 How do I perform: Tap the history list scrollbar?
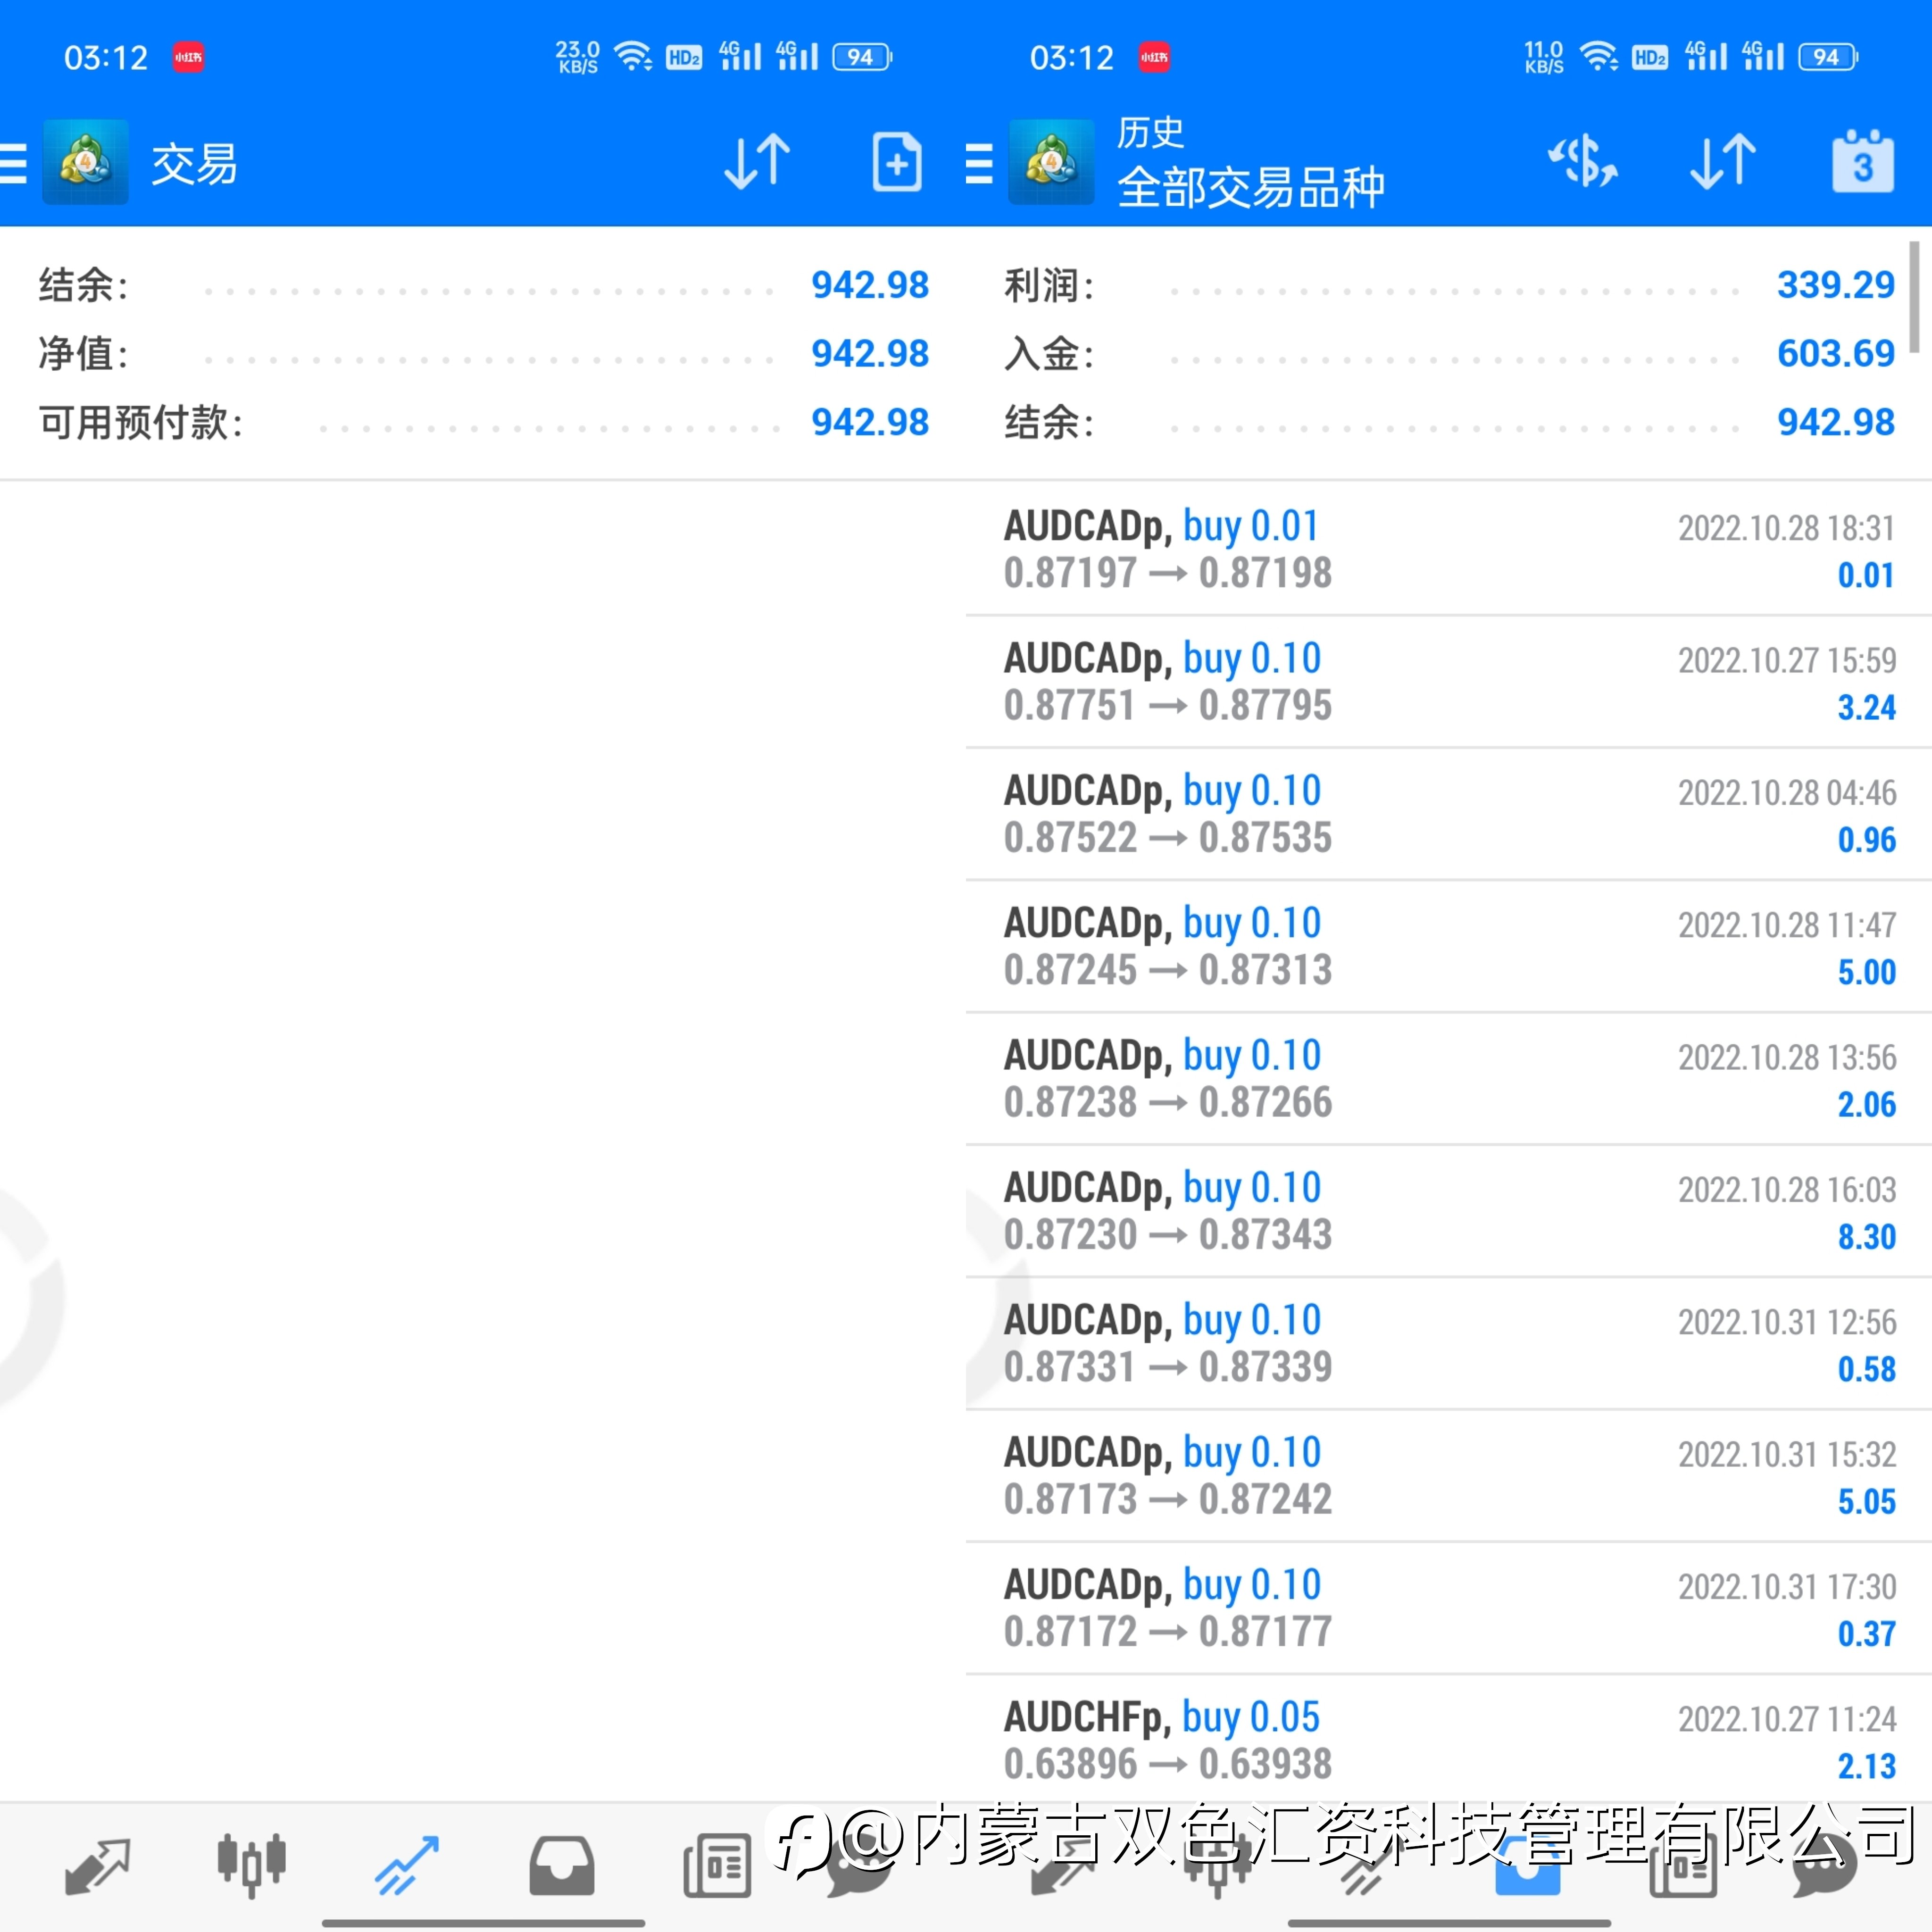[1914, 297]
